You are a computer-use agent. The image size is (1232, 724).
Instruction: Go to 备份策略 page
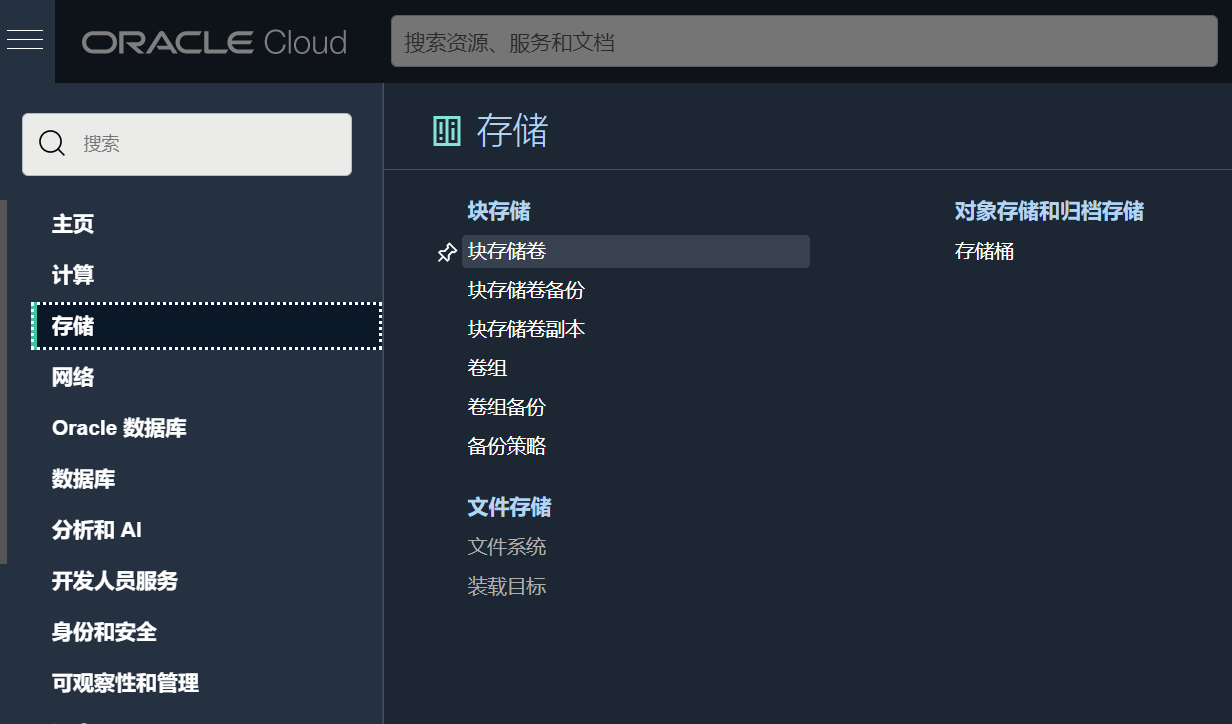point(506,446)
